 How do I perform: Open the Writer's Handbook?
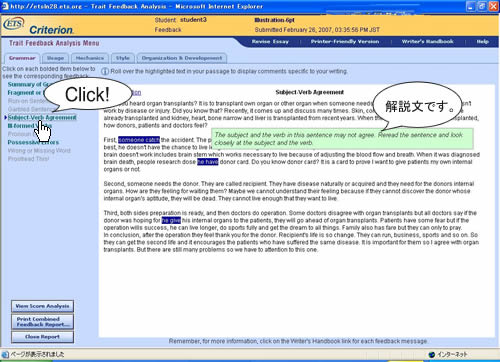(x=427, y=42)
